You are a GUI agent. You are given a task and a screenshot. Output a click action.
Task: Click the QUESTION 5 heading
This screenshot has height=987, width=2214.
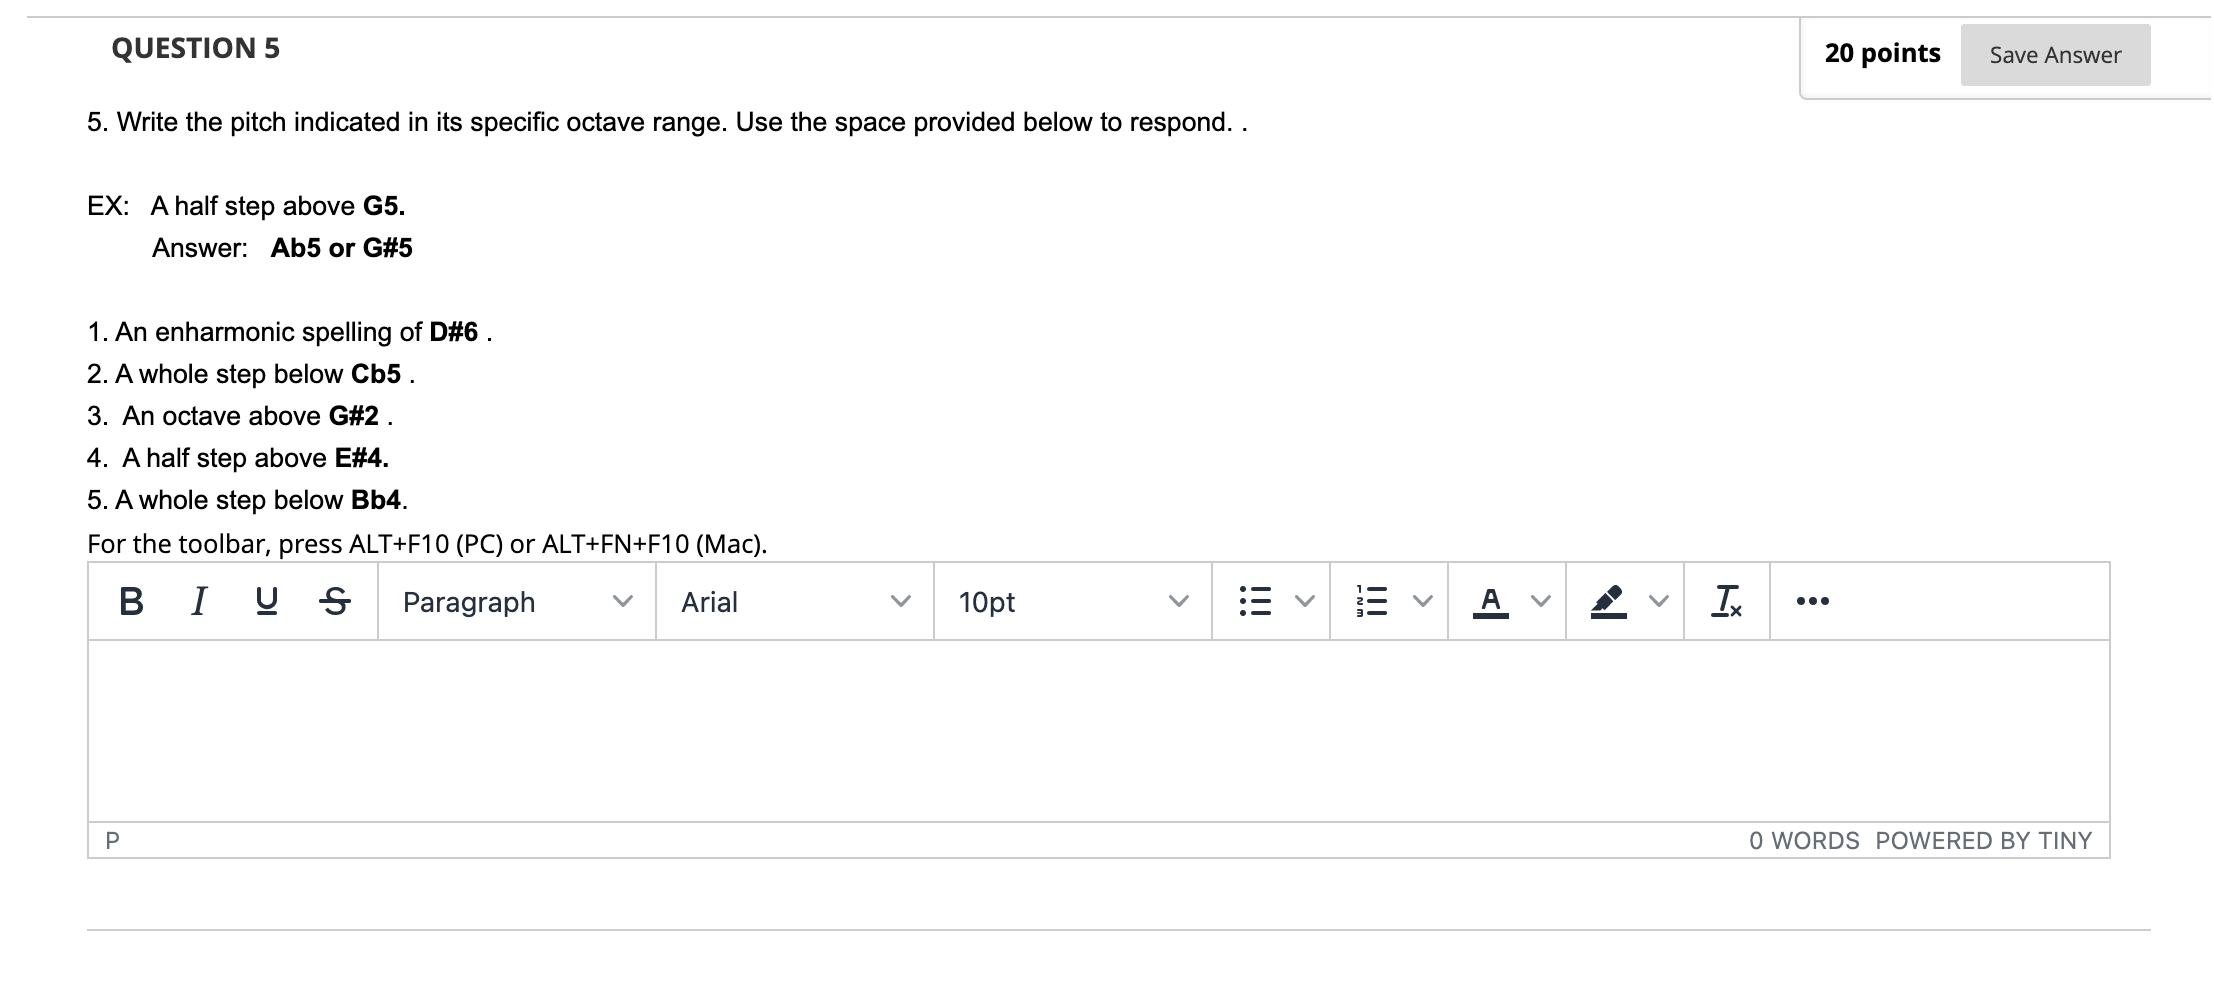196,48
